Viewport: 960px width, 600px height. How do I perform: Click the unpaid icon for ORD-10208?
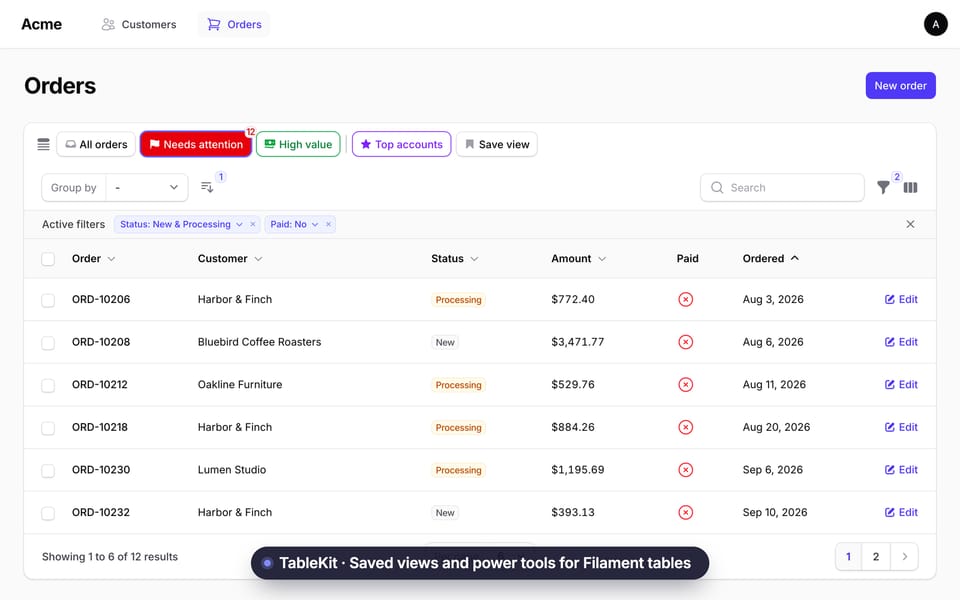686,342
